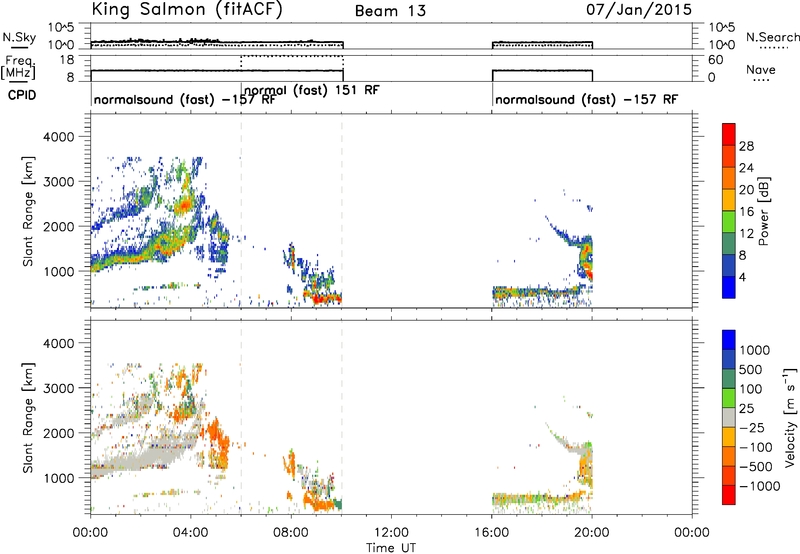Image resolution: width=800 pixels, height=554 pixels.
Task: Click the Freq. [MHz] axis label
Action: coord(19,67)
